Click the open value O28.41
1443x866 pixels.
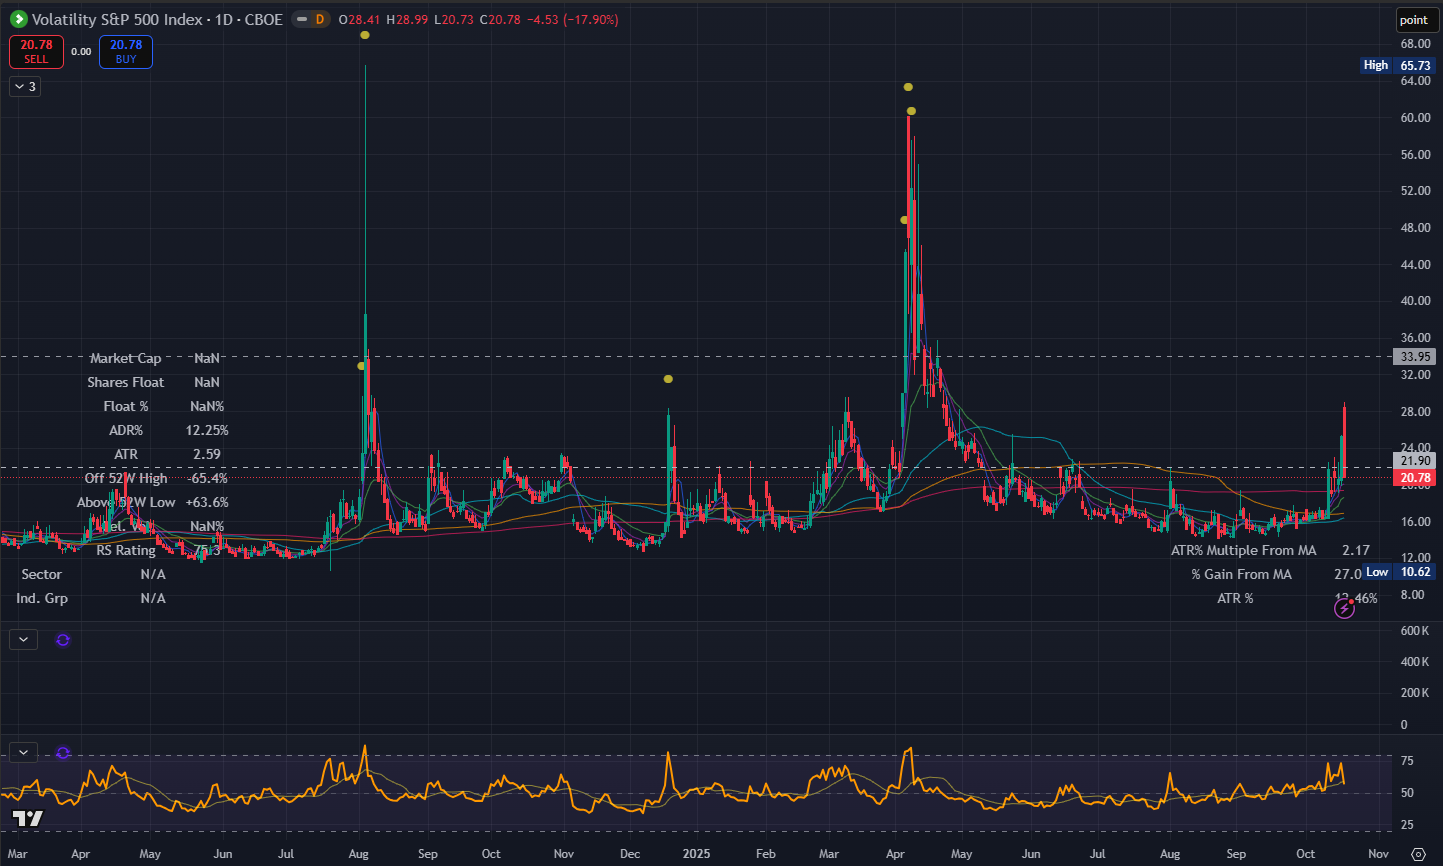[x=359, y=19]
